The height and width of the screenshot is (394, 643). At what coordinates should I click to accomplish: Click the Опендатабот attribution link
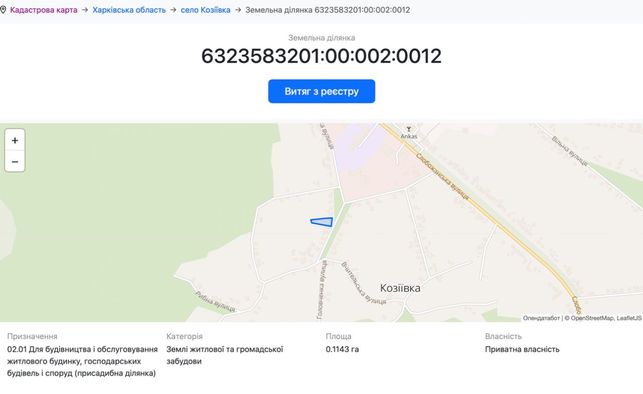click(541, 318)
